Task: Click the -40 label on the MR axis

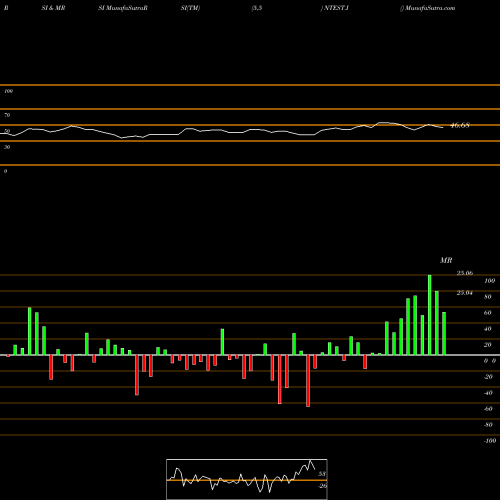Action: coord(488,393)
